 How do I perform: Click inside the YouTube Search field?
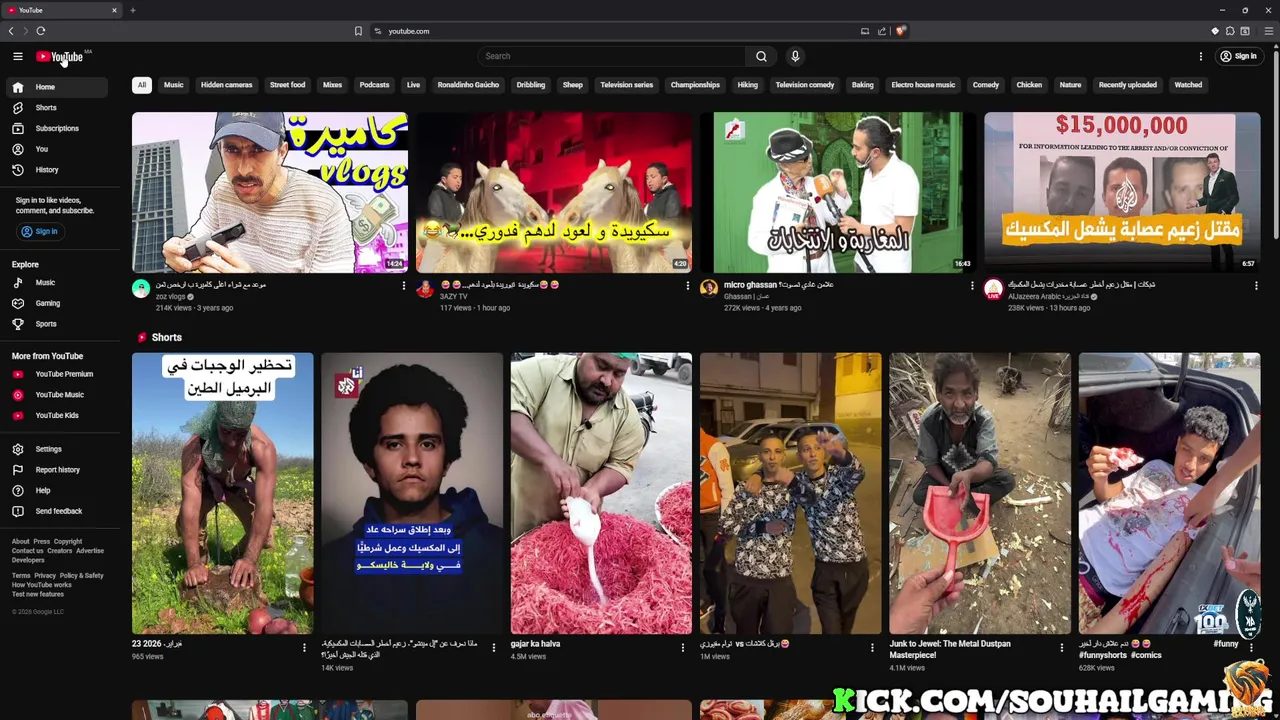coord(611,56)
